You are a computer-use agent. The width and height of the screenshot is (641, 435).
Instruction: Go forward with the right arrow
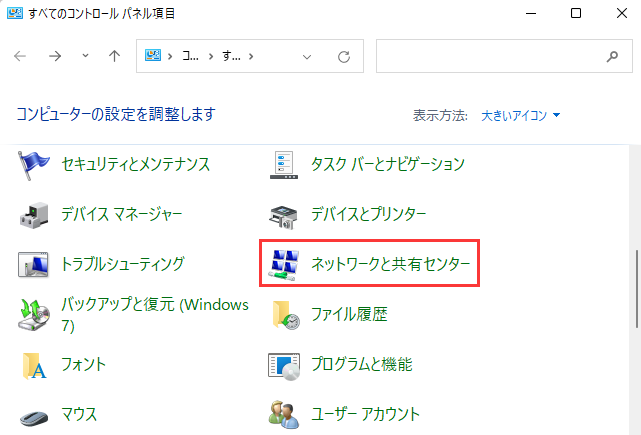55,56
